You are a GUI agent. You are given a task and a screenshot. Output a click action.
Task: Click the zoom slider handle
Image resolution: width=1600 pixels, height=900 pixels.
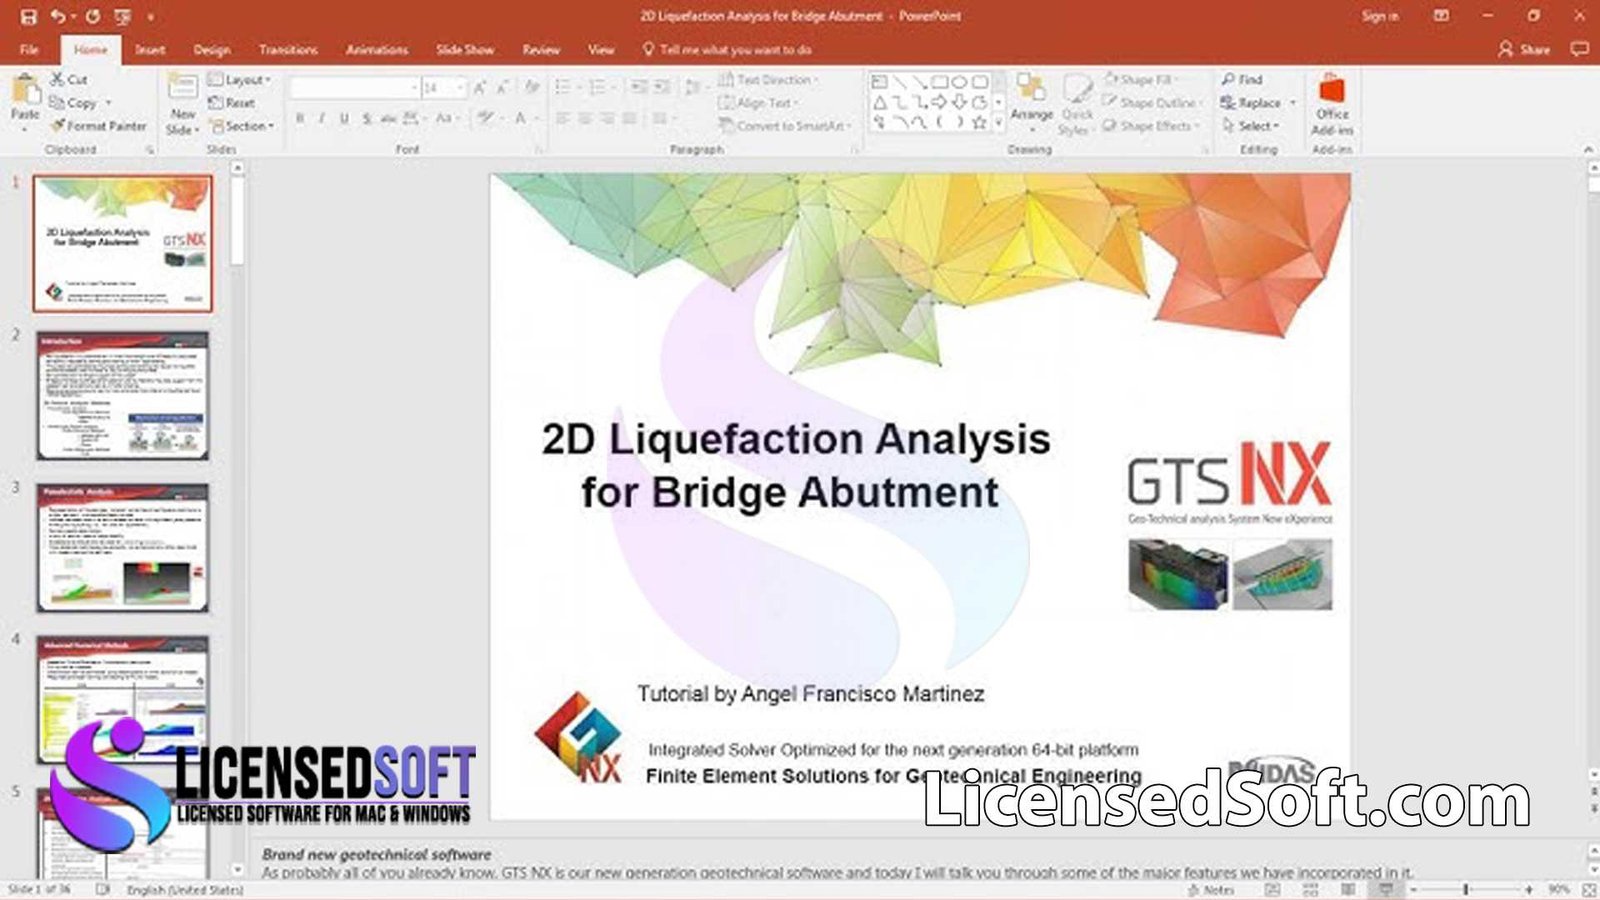click(x=1466, y=889)
